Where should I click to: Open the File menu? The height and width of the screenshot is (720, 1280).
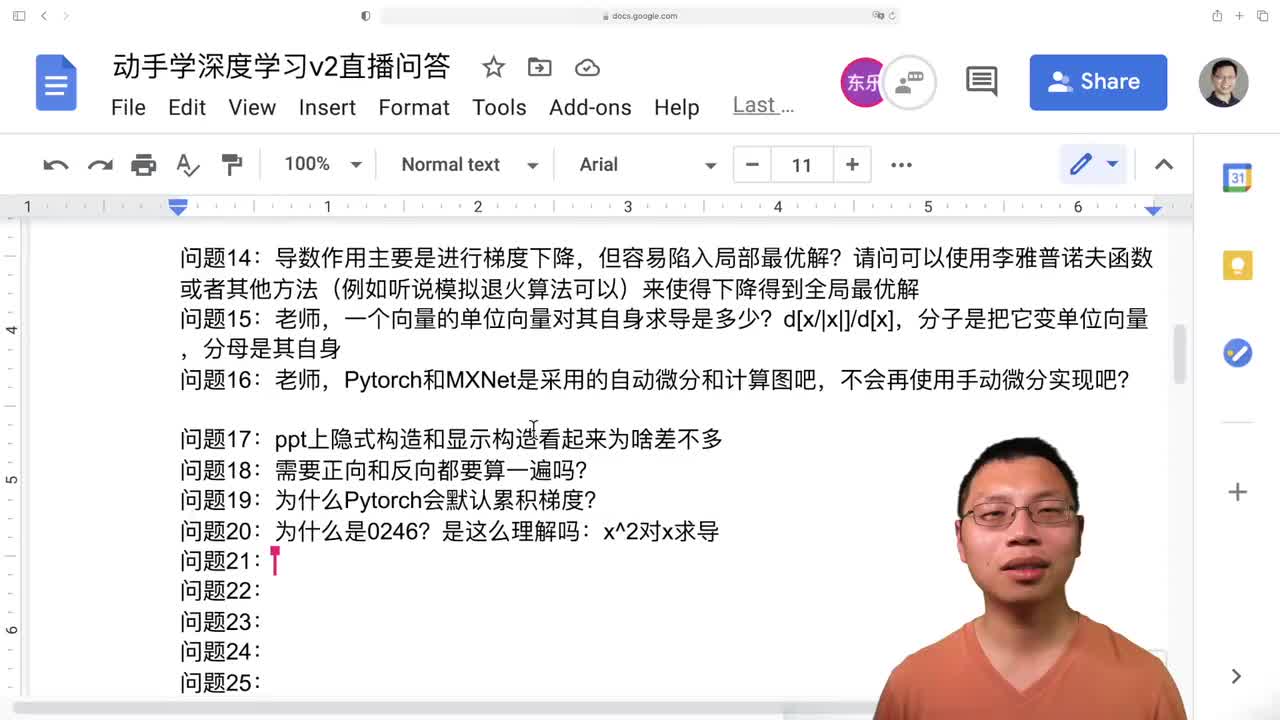tap(128, 107)
